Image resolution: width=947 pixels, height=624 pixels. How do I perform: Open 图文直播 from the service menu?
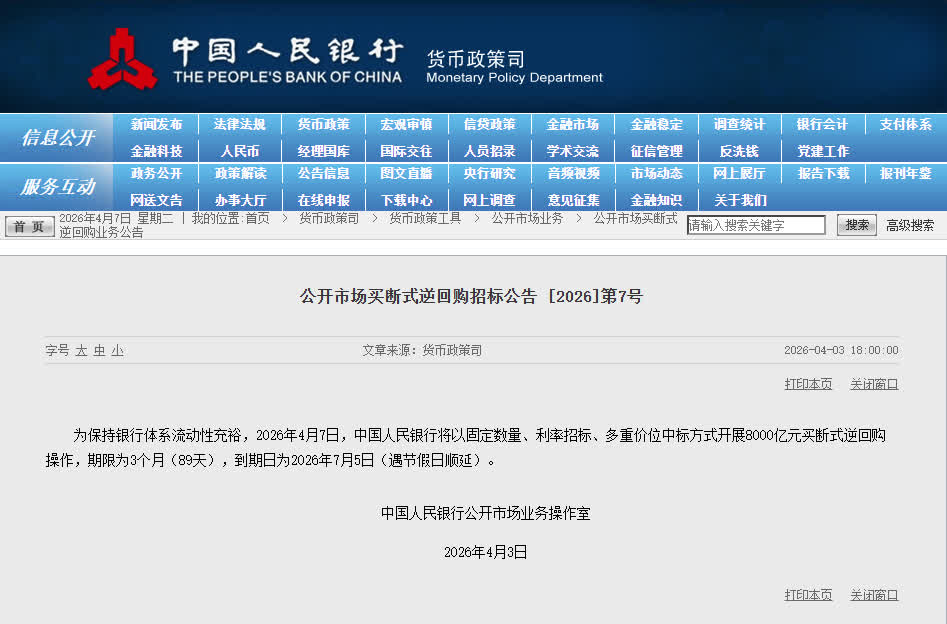tap(406, 173)
